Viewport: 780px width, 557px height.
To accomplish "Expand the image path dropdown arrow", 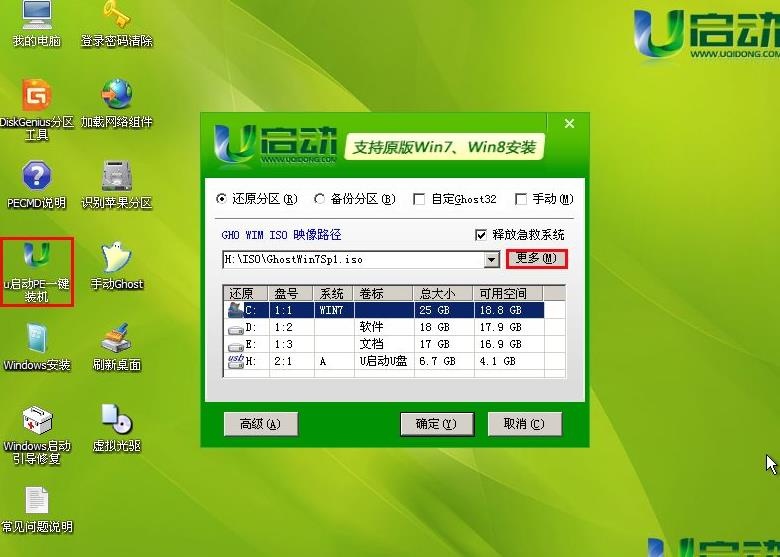I will coord(492,260).
